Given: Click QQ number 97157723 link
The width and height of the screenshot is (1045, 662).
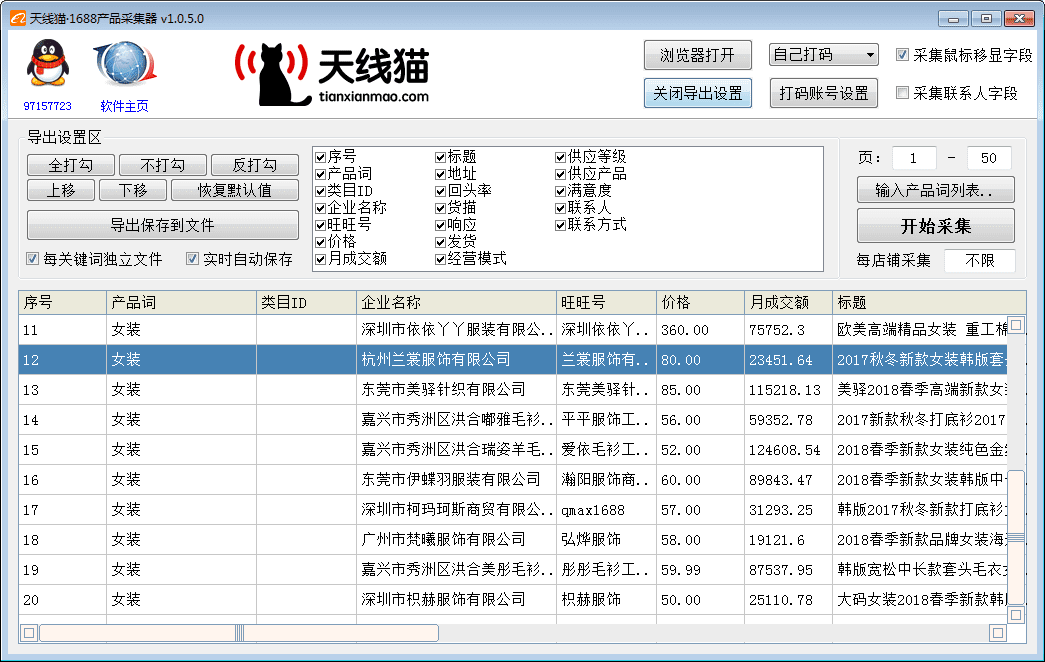Looking at the screenshot, I should [47, 106].
